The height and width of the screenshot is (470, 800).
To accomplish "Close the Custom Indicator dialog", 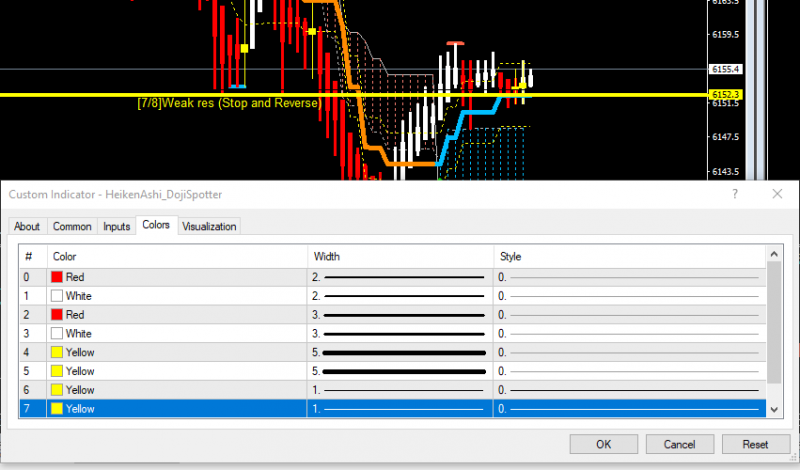I will tap(777, 194).
